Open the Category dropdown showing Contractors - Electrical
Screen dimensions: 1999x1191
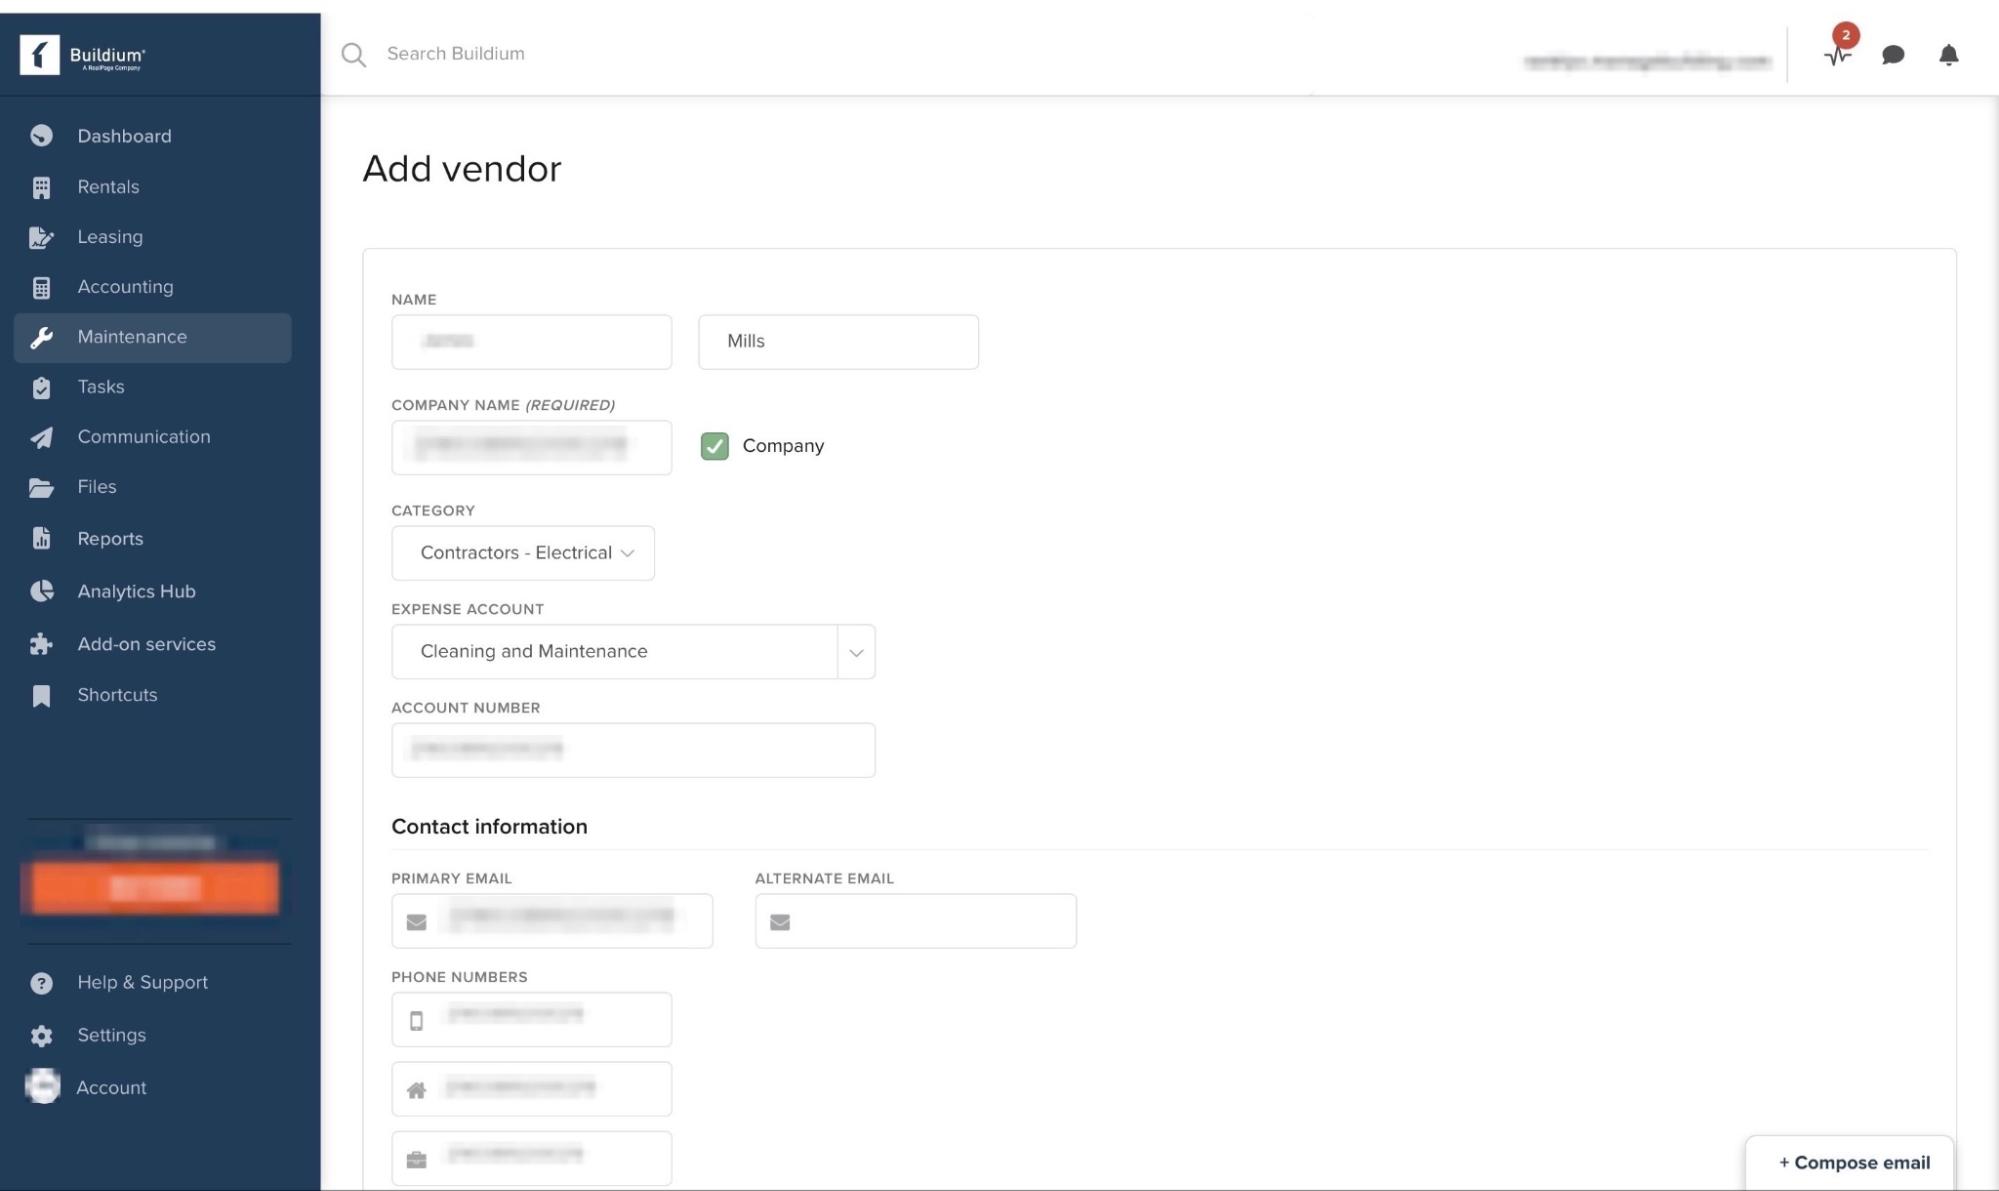[x=522, y=553]
